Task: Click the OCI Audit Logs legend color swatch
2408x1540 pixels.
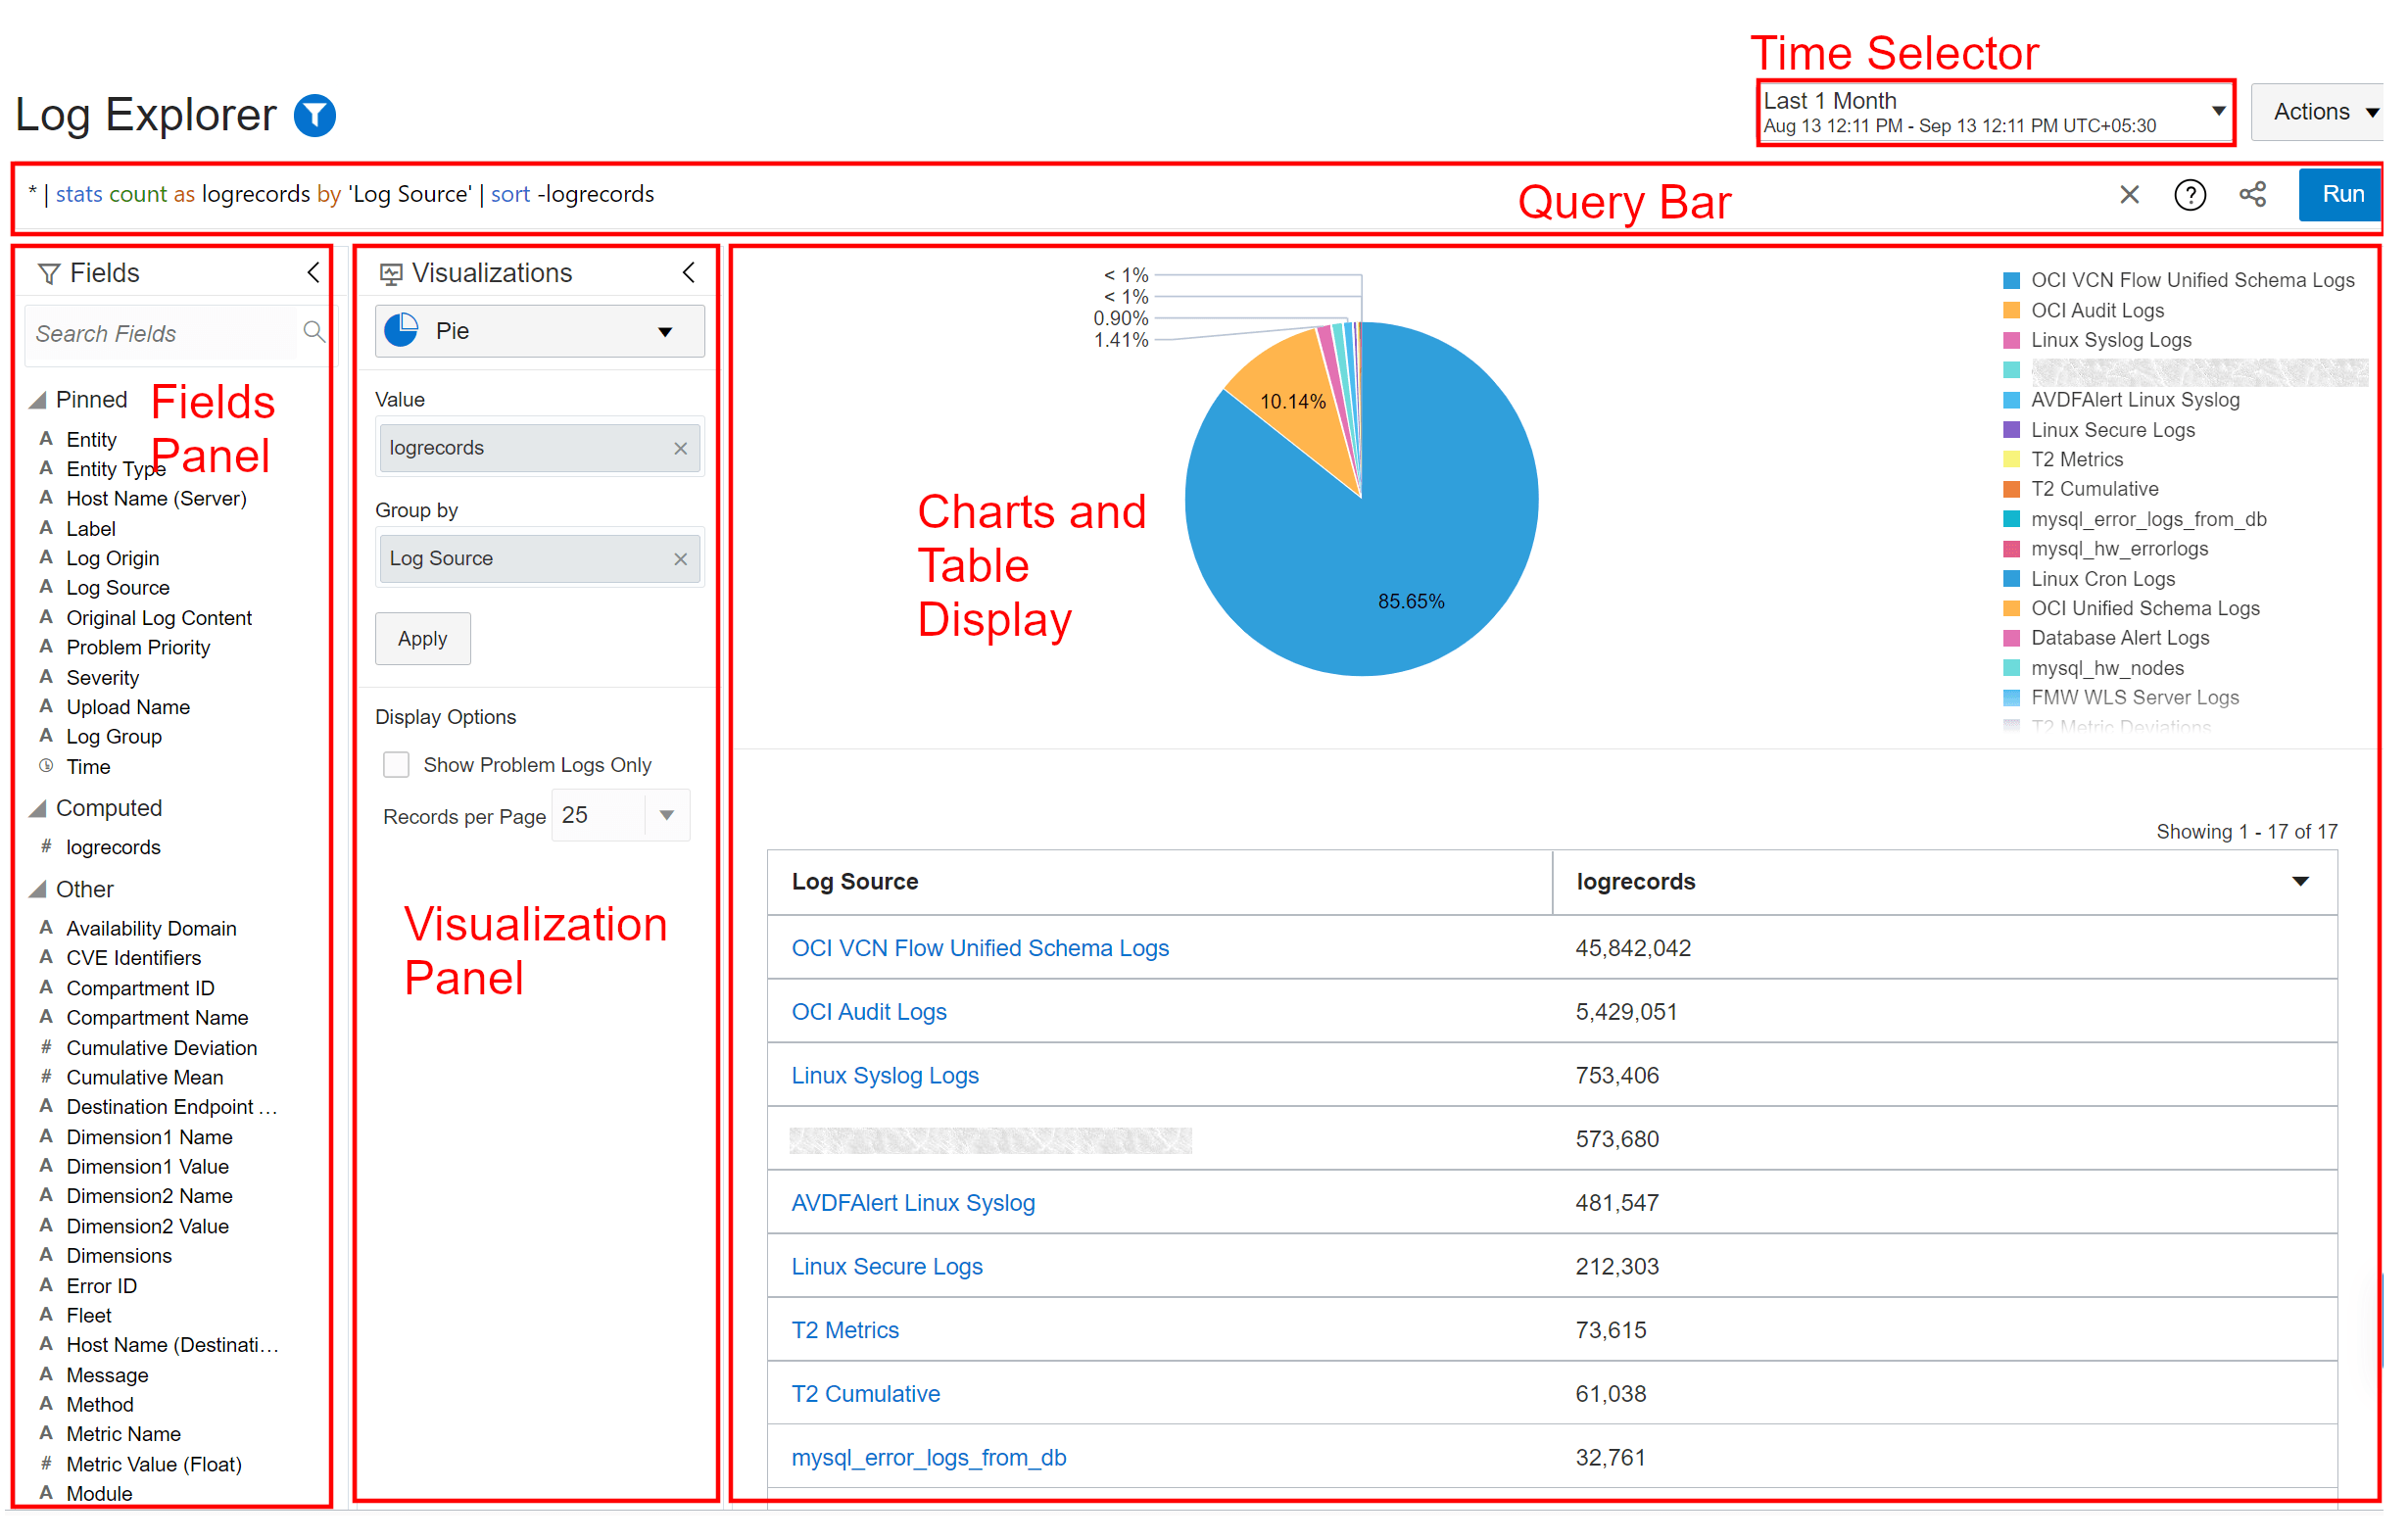Action: [2010, 310]
